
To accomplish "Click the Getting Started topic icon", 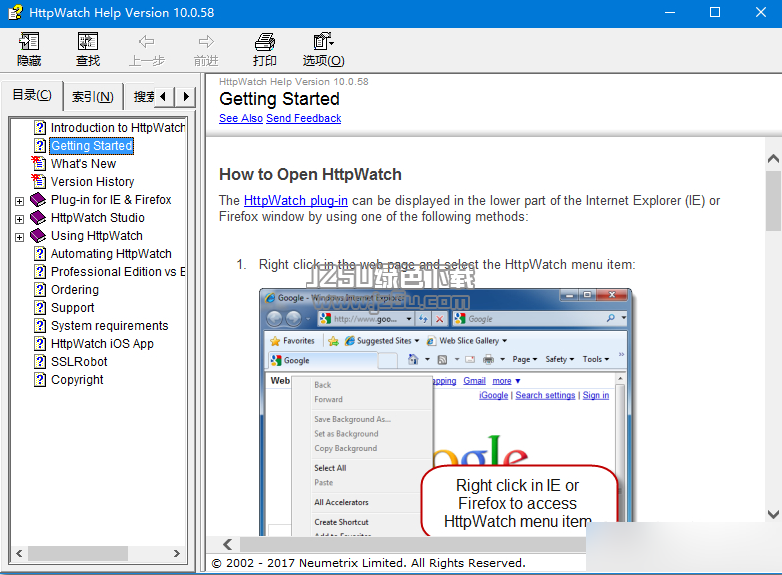I will (40, 146).
